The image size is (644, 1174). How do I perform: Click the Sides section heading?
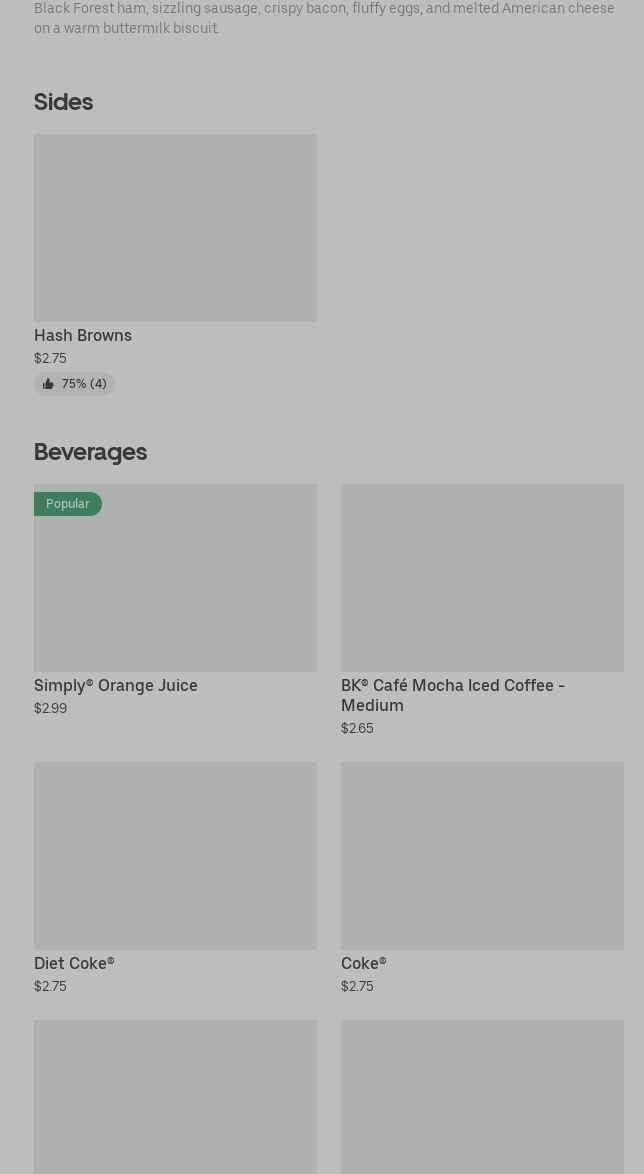point(63,102)
